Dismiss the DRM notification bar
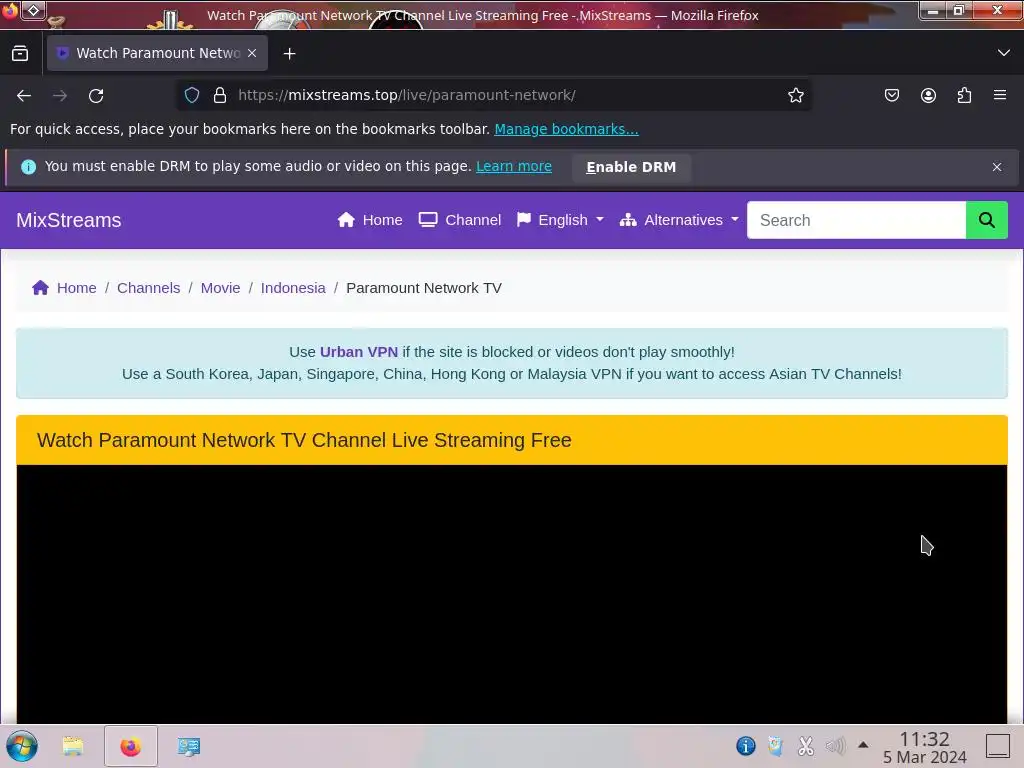 coord(997,167)
